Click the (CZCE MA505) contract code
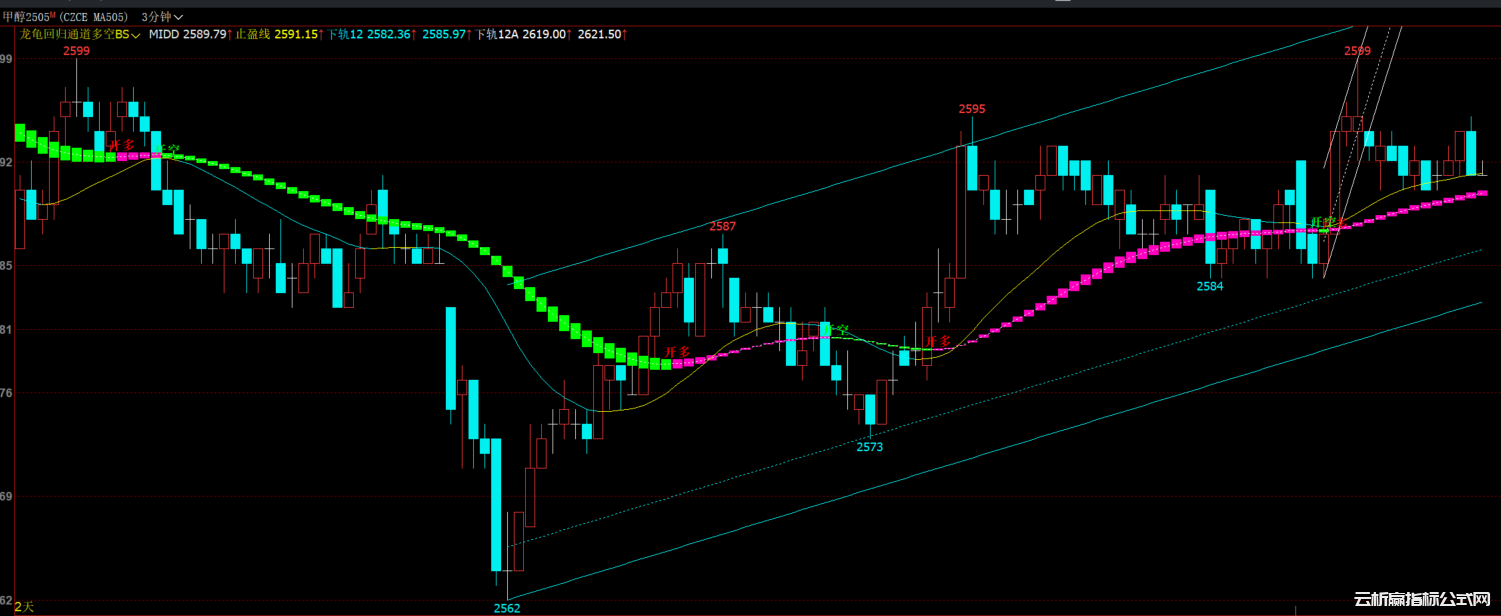Screen dimensions: 1501x616 95,18
